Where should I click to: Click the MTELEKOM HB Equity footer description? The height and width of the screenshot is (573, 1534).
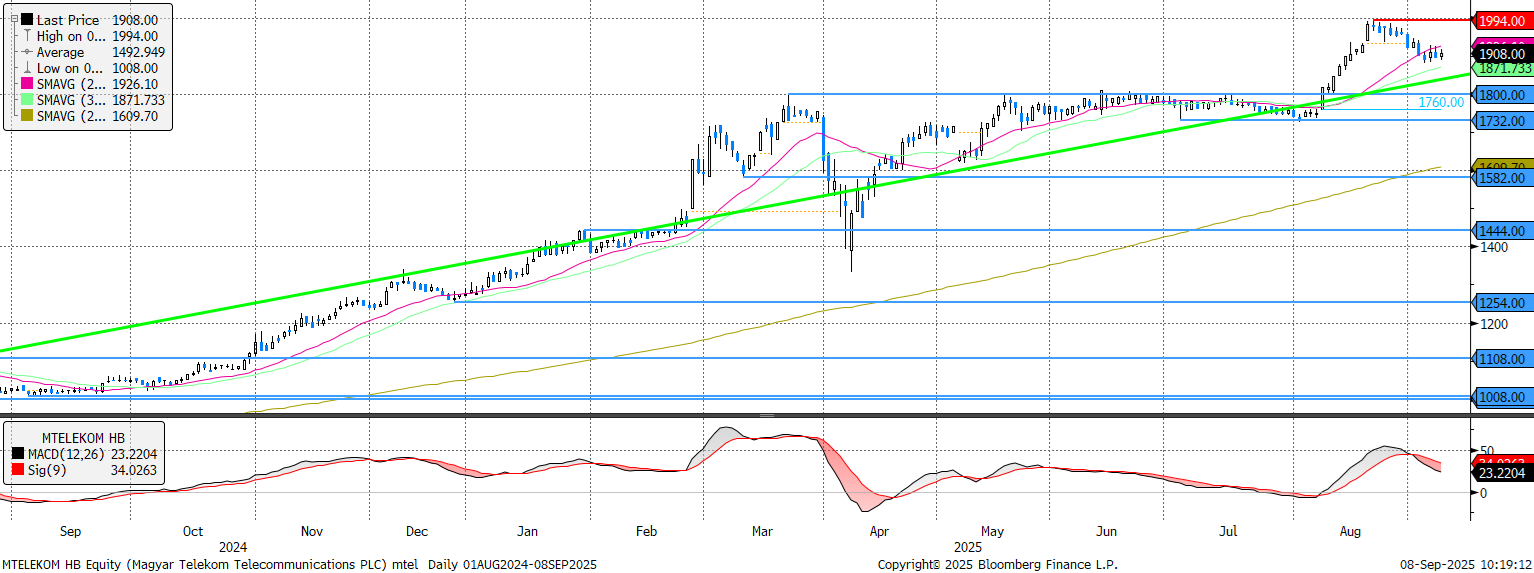point(299,565)
